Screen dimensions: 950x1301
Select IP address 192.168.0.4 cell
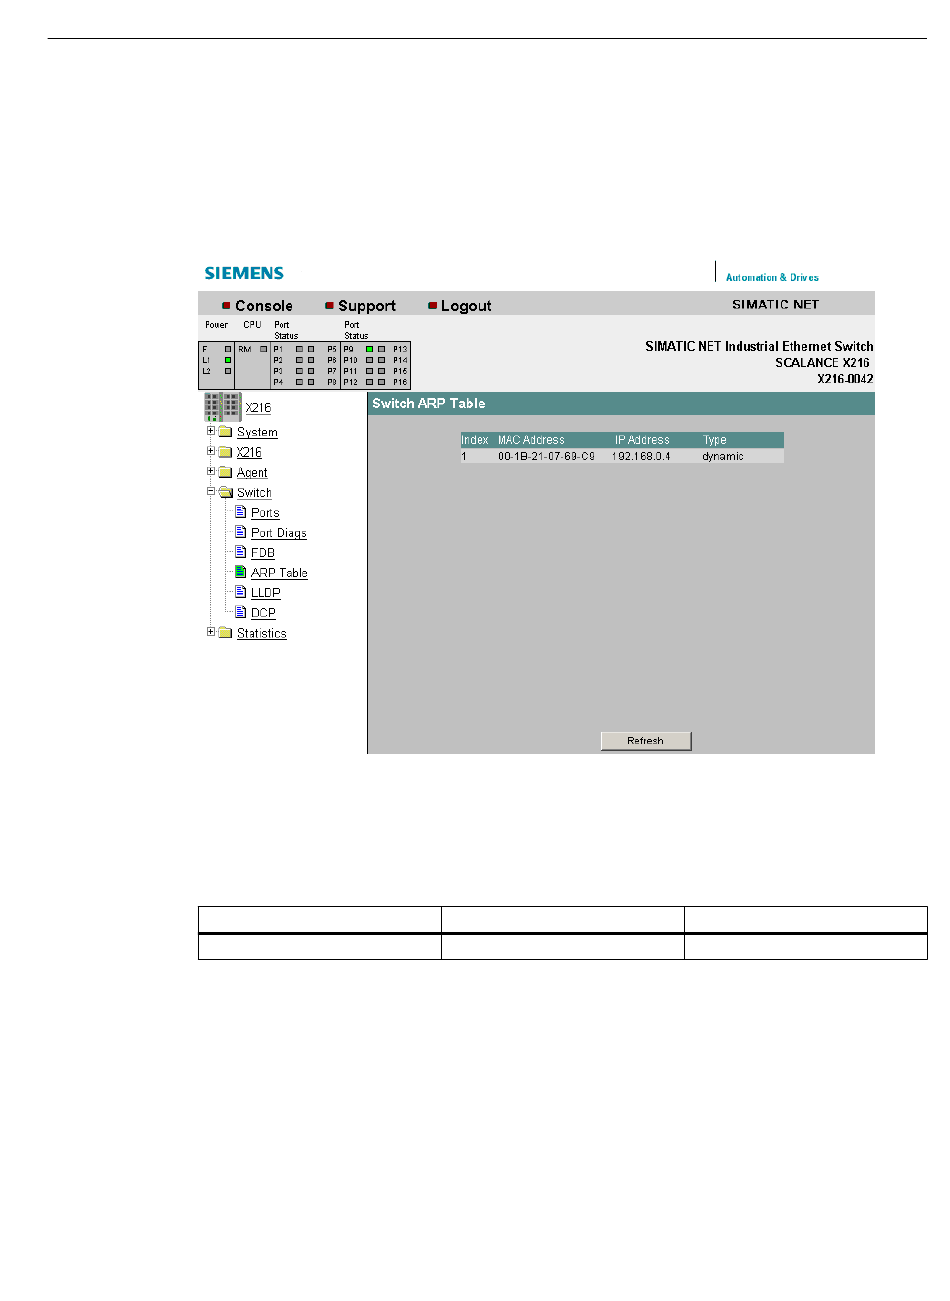tap(641, 456)
